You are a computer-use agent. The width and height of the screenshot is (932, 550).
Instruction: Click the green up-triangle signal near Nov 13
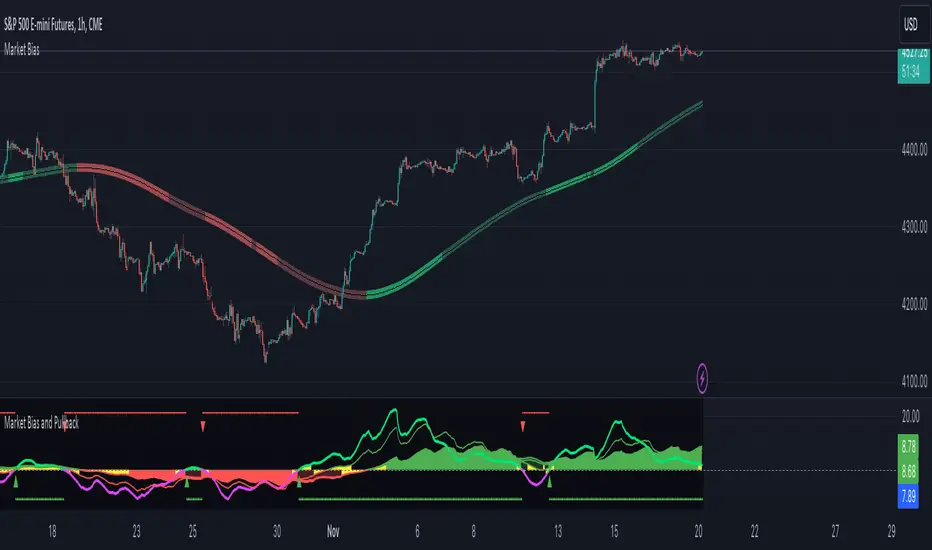[x=549, y=482]
